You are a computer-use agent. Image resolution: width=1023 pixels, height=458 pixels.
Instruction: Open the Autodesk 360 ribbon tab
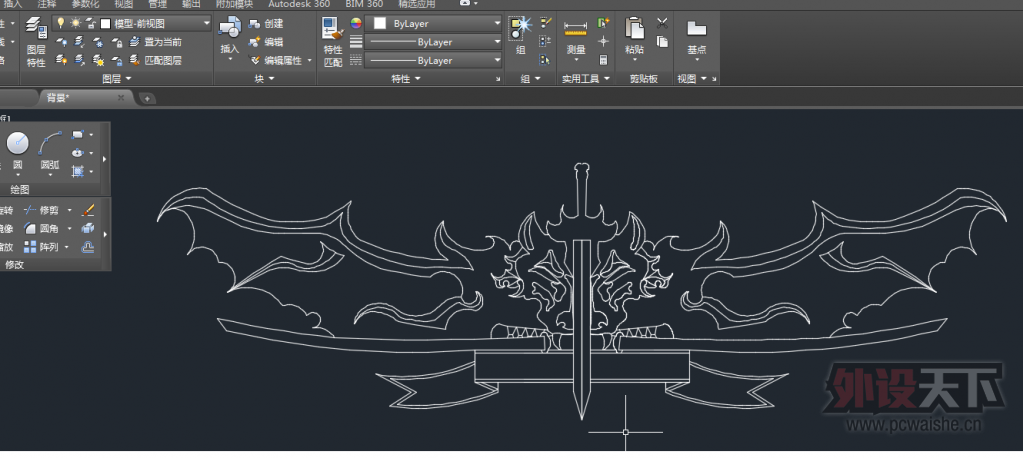(x=299, y=4)
